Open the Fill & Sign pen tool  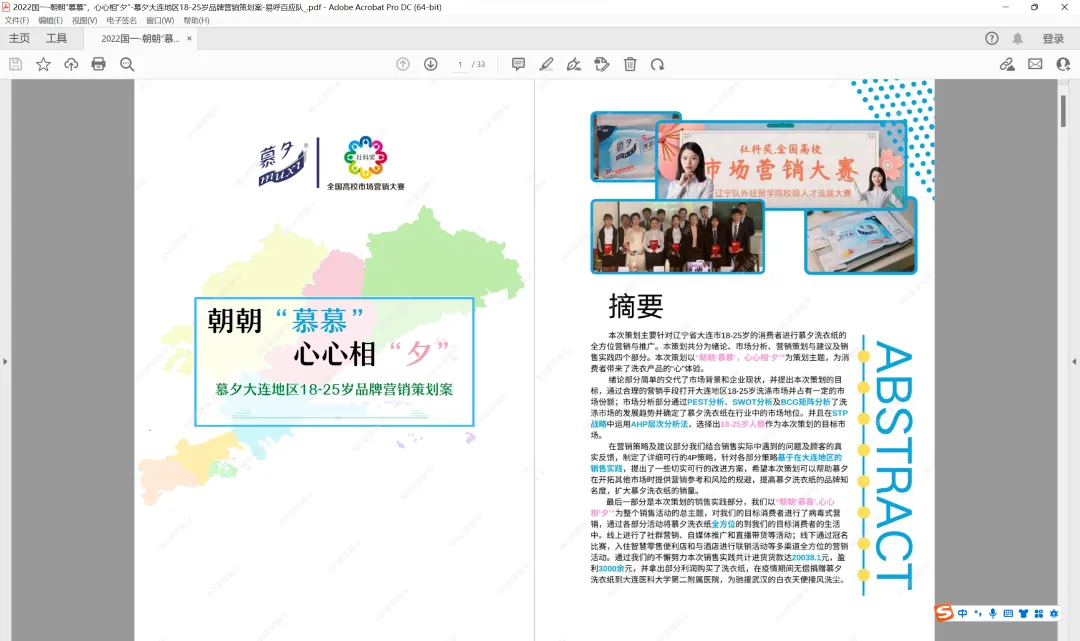click(574, 63)
